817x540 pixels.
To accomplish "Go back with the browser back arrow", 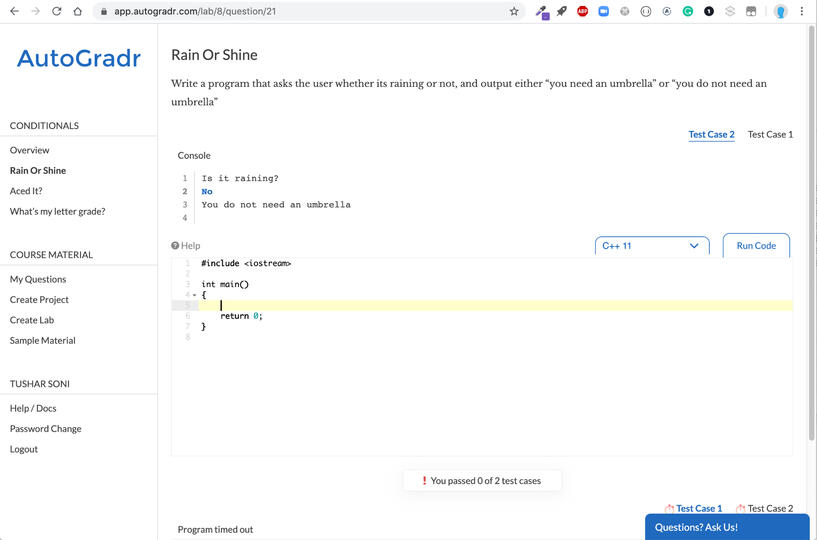I will tap(14, 11).
